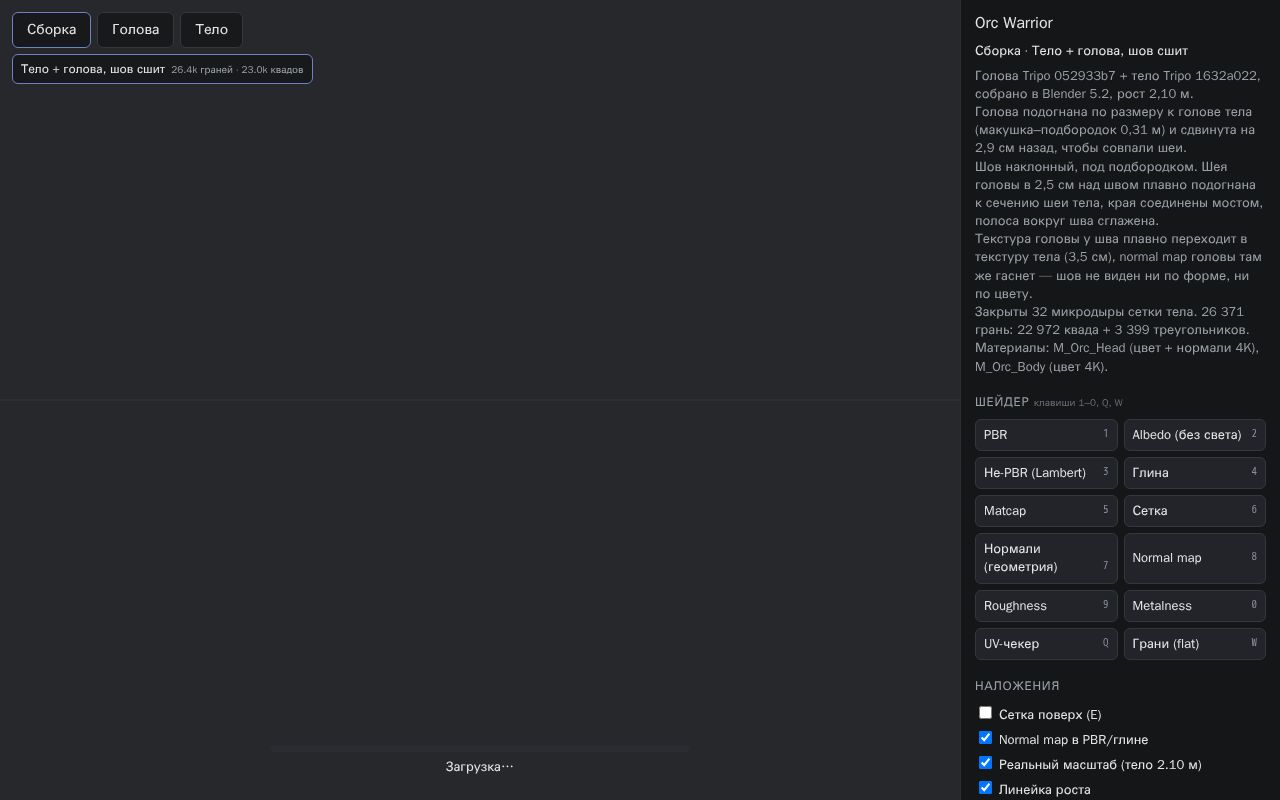The image size is (1280, 800).
Task: Uncheck Normal map в PBR/глине
Action: (985, 738)
